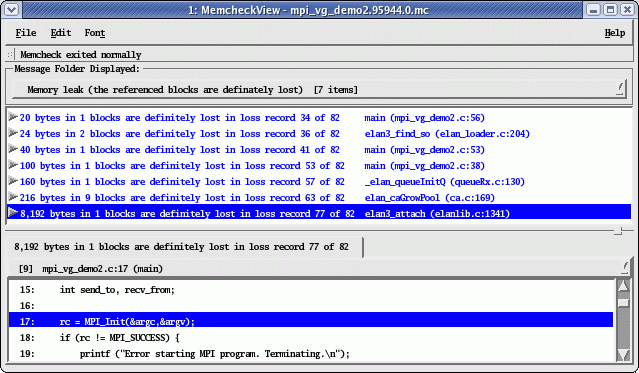
Task: Expand the 100 bytes loss record 53 entry
Action: click(x=13, y=165)
